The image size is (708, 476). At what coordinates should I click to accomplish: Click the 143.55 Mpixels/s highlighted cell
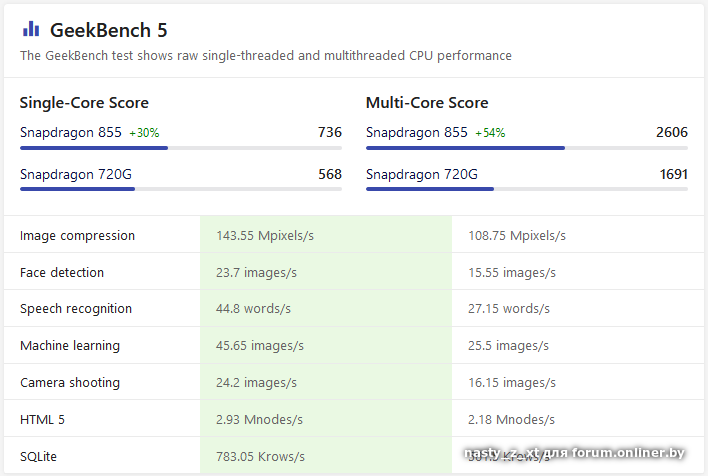pyautogui.click(x=265, y=236)
